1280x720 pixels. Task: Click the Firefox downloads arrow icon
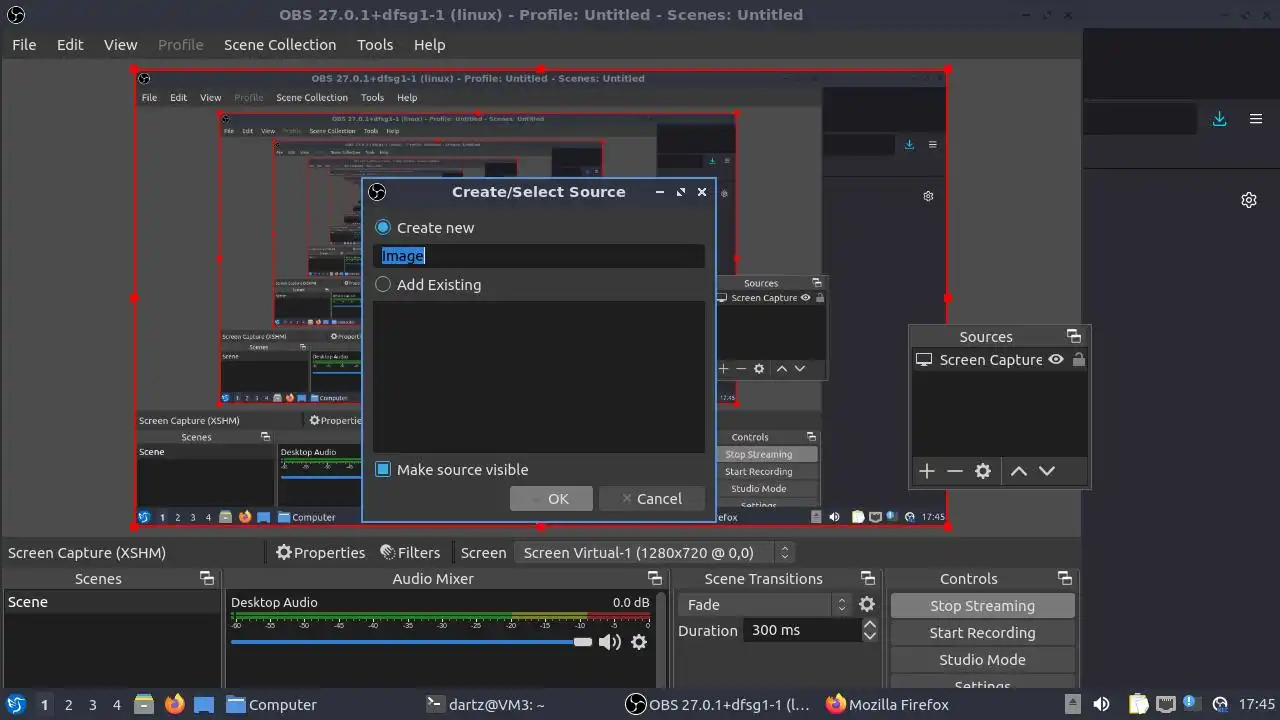(x=1219, y=118)
